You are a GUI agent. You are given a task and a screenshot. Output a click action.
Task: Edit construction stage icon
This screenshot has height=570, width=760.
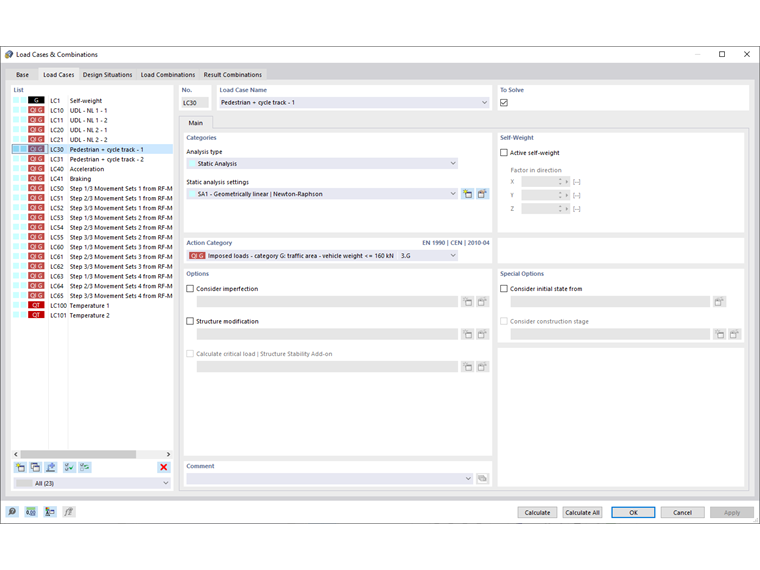(735, 334)
